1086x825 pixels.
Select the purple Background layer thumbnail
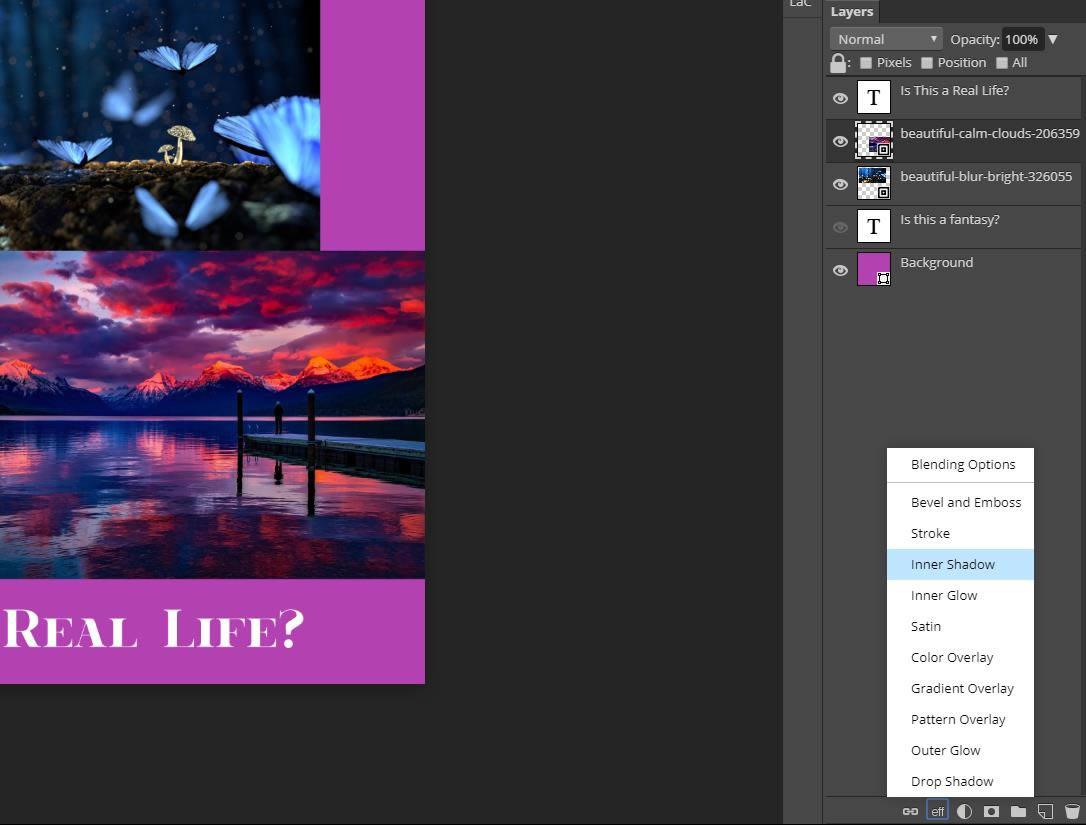pos(873,269)
